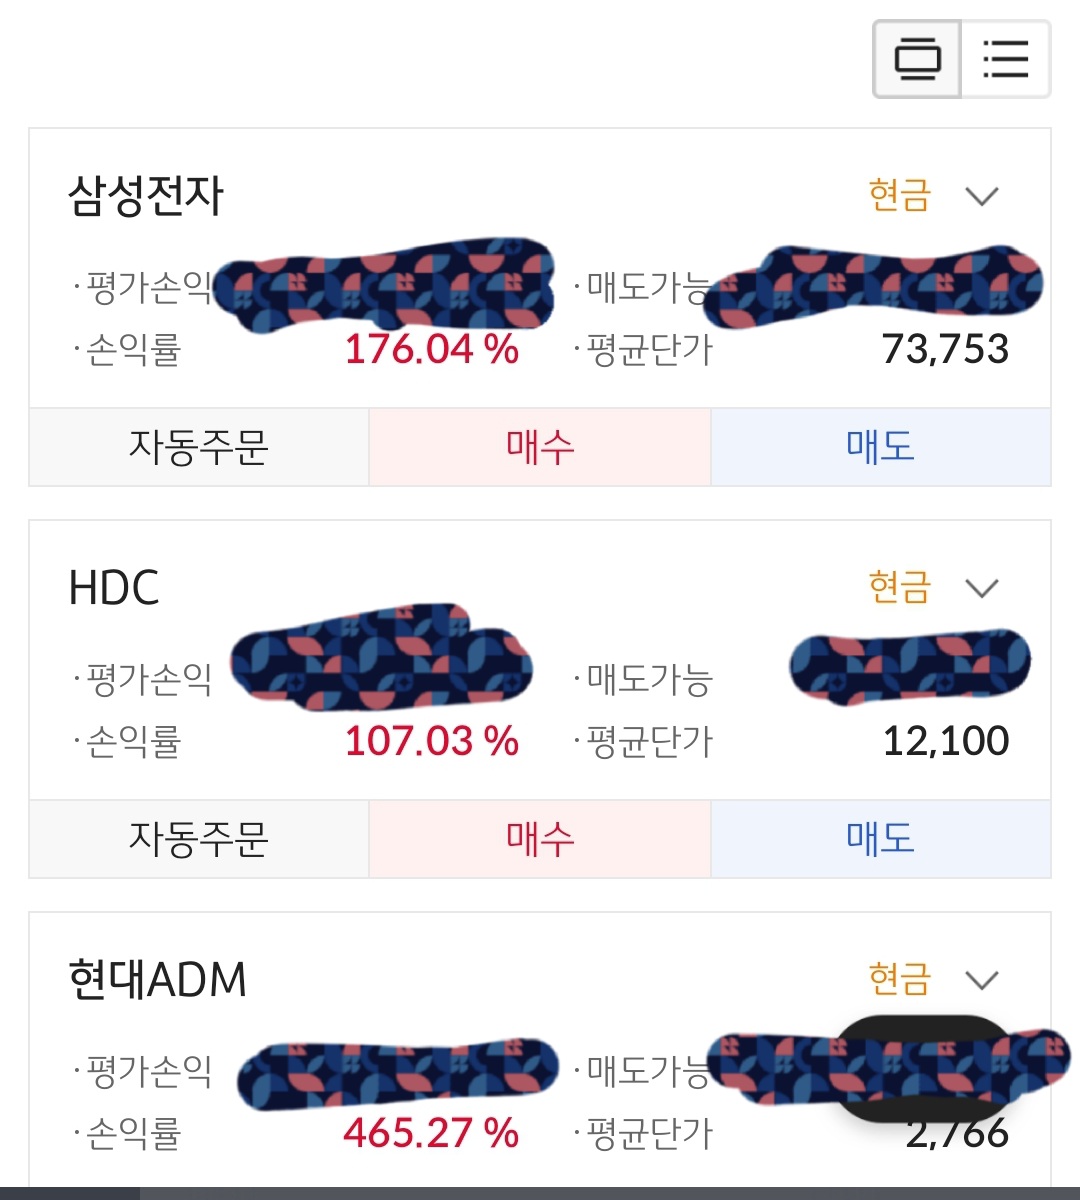The height and width of the screenshot is (1200, 1080).
Task: Open the 삼성전자 stock name
Action: tap(146, 196)
